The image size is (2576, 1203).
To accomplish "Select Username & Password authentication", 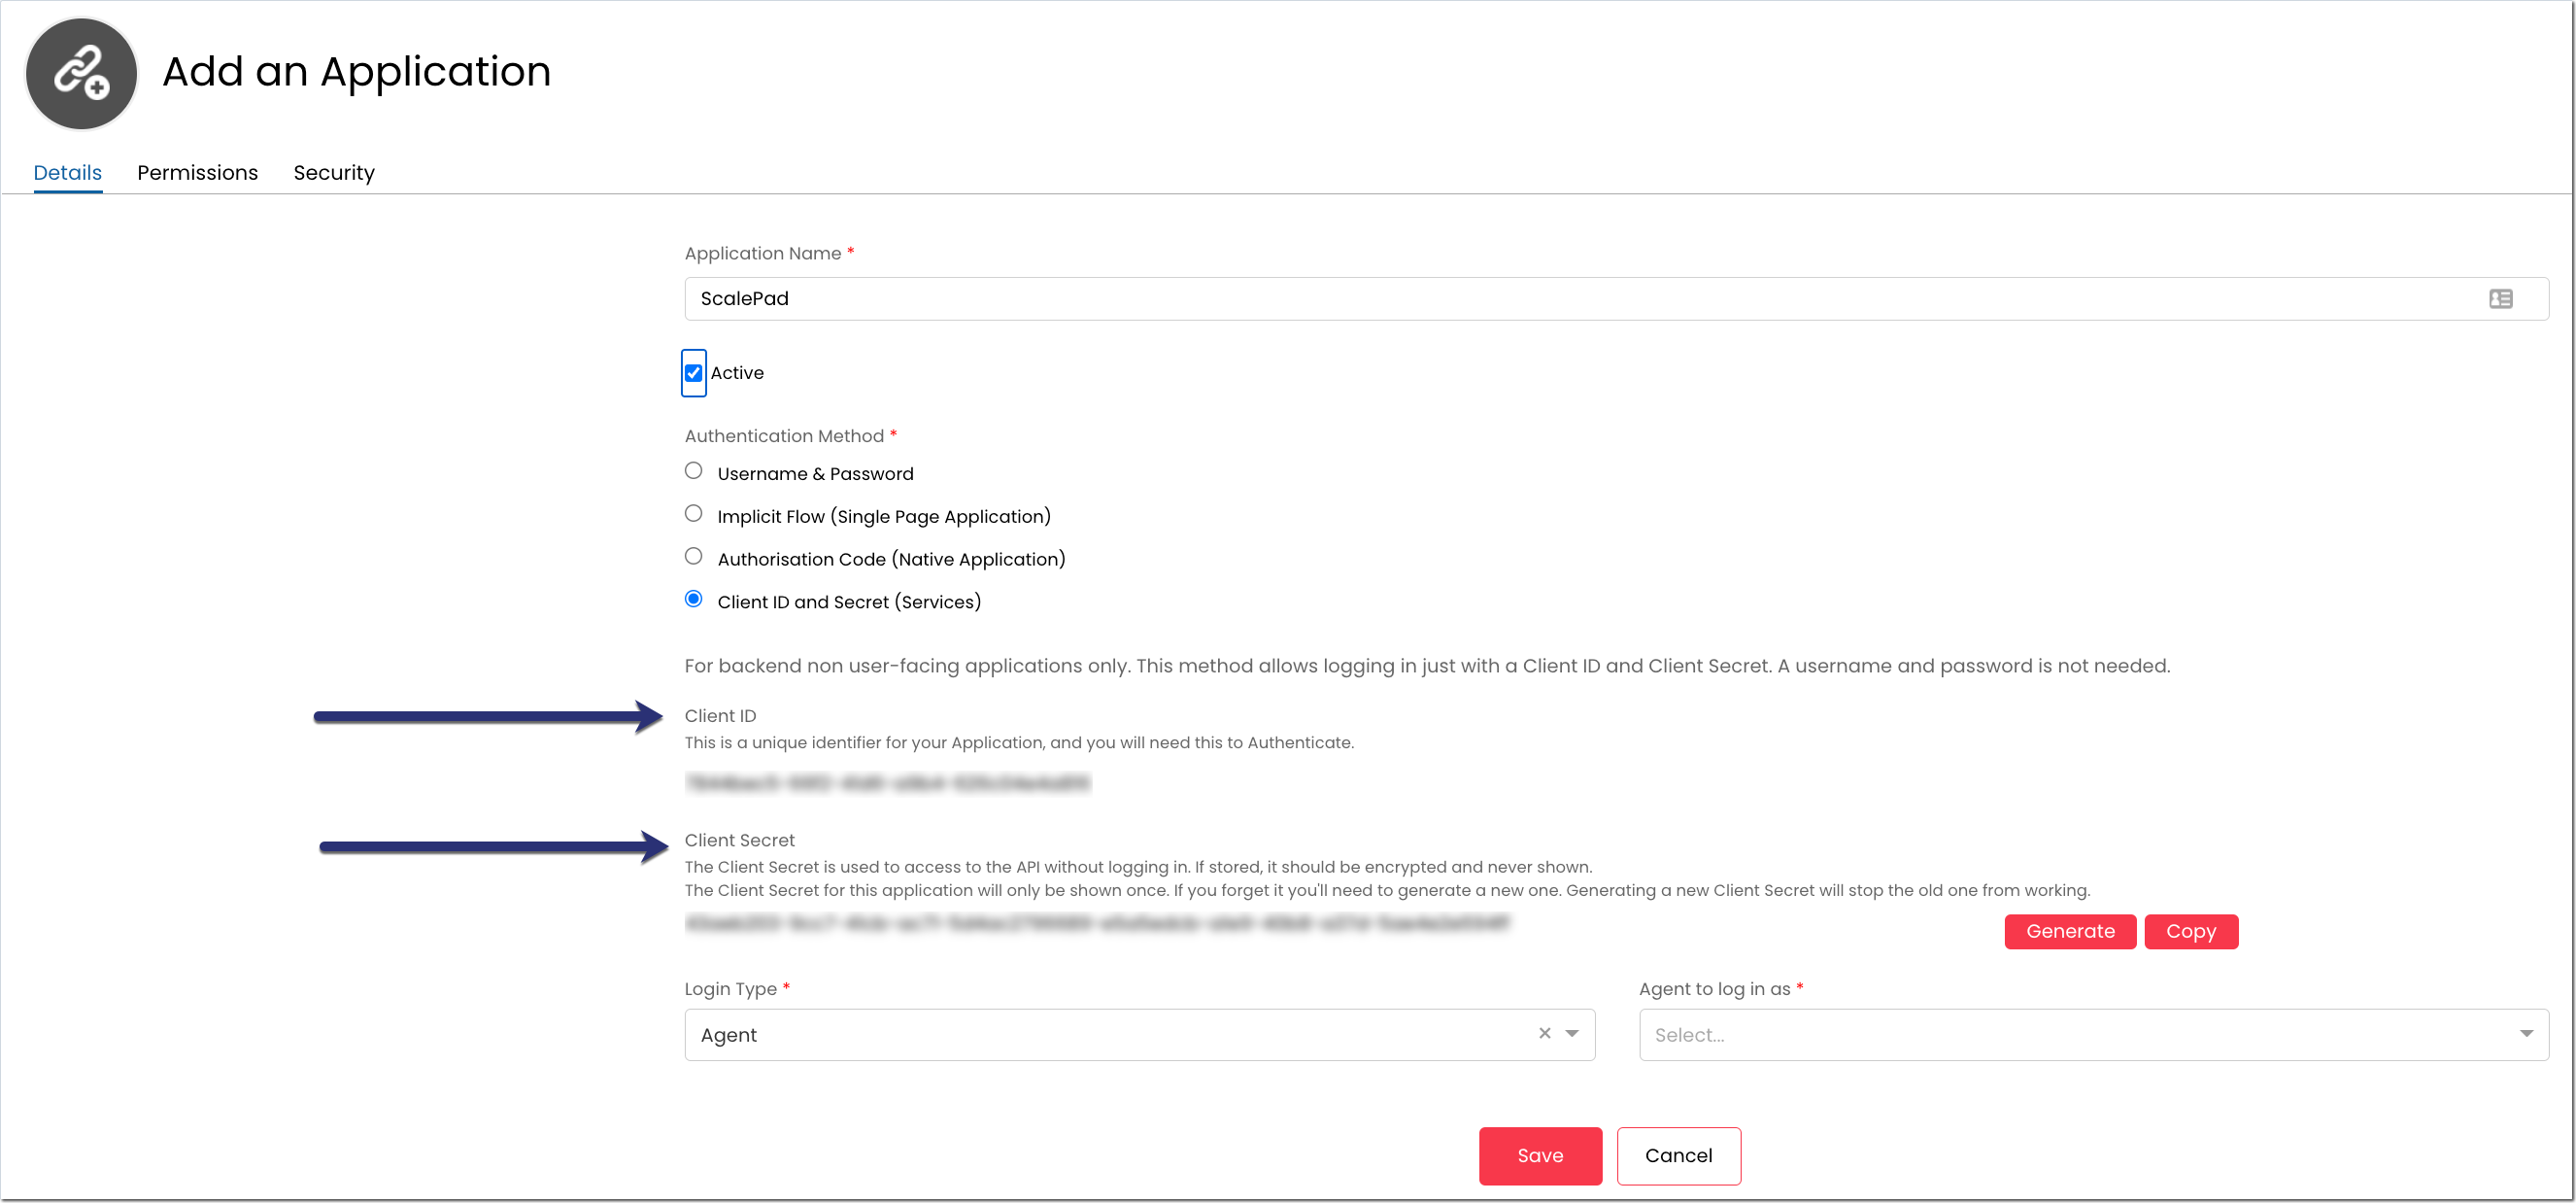I will (x=693, y=471).
